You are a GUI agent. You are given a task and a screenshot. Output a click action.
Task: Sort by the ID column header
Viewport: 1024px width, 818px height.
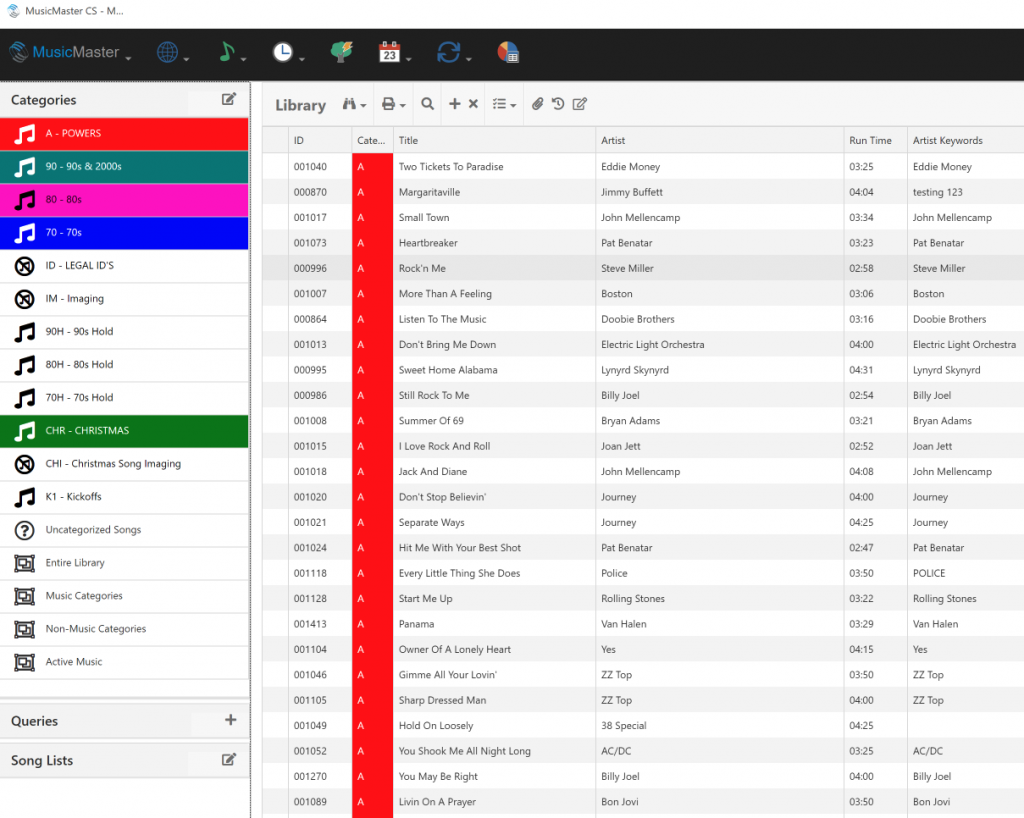(x=320, y=140)
